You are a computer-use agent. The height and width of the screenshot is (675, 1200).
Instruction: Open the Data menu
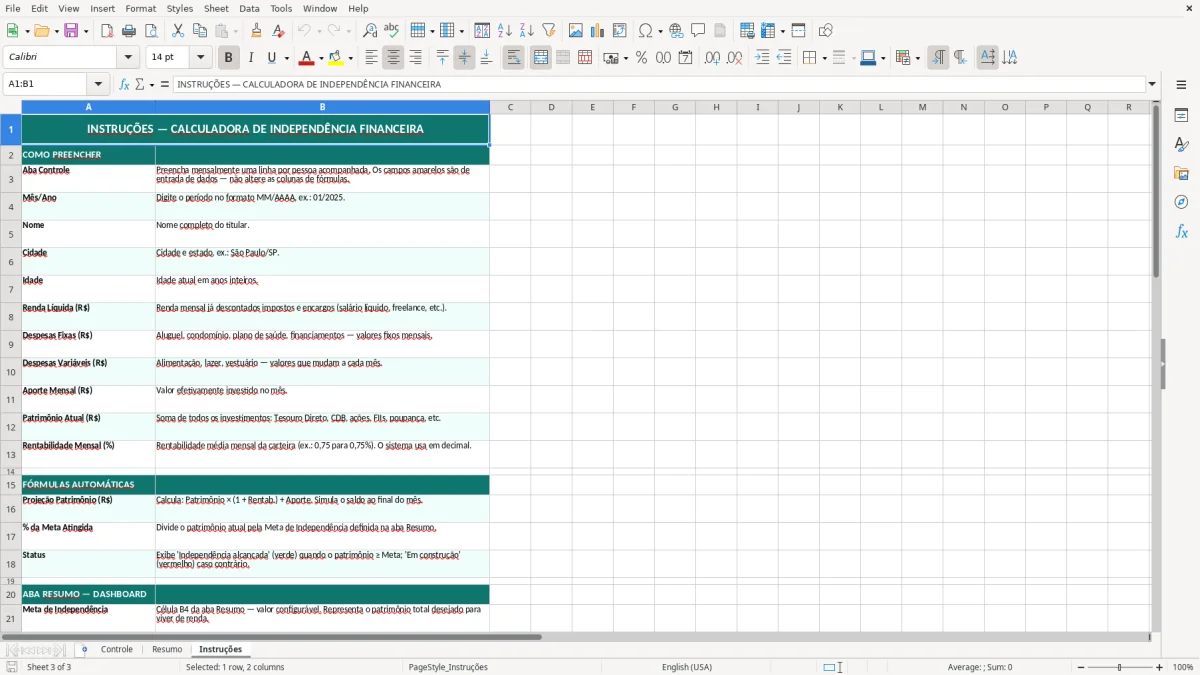click(x=249, y=8)
